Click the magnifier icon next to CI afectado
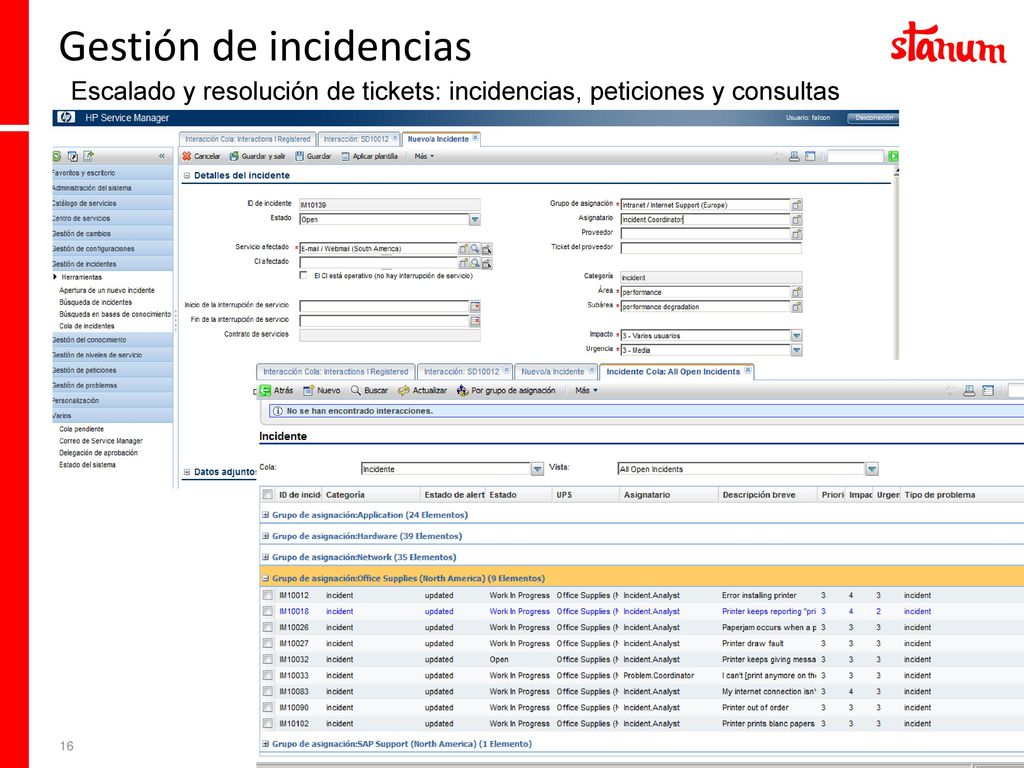 pos(475,263)
